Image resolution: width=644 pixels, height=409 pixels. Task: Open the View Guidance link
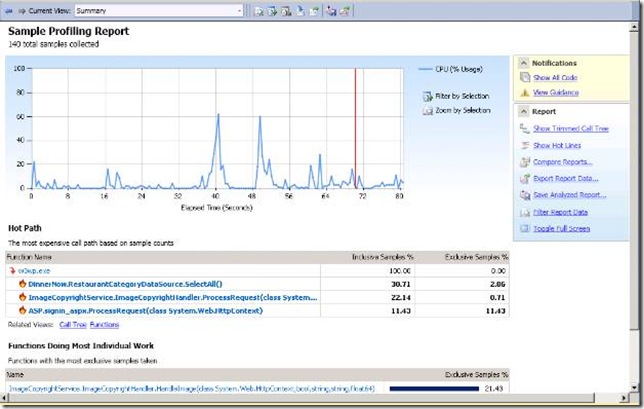click(556, 92)
